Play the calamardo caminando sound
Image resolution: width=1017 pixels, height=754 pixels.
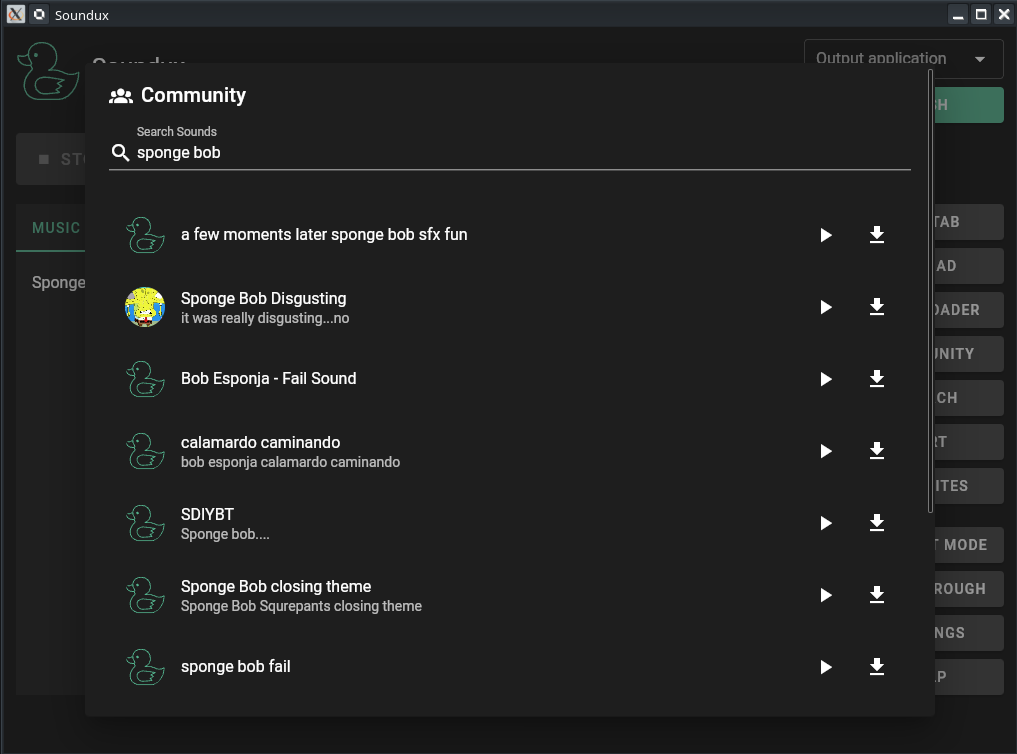click(x=826, y=451)
